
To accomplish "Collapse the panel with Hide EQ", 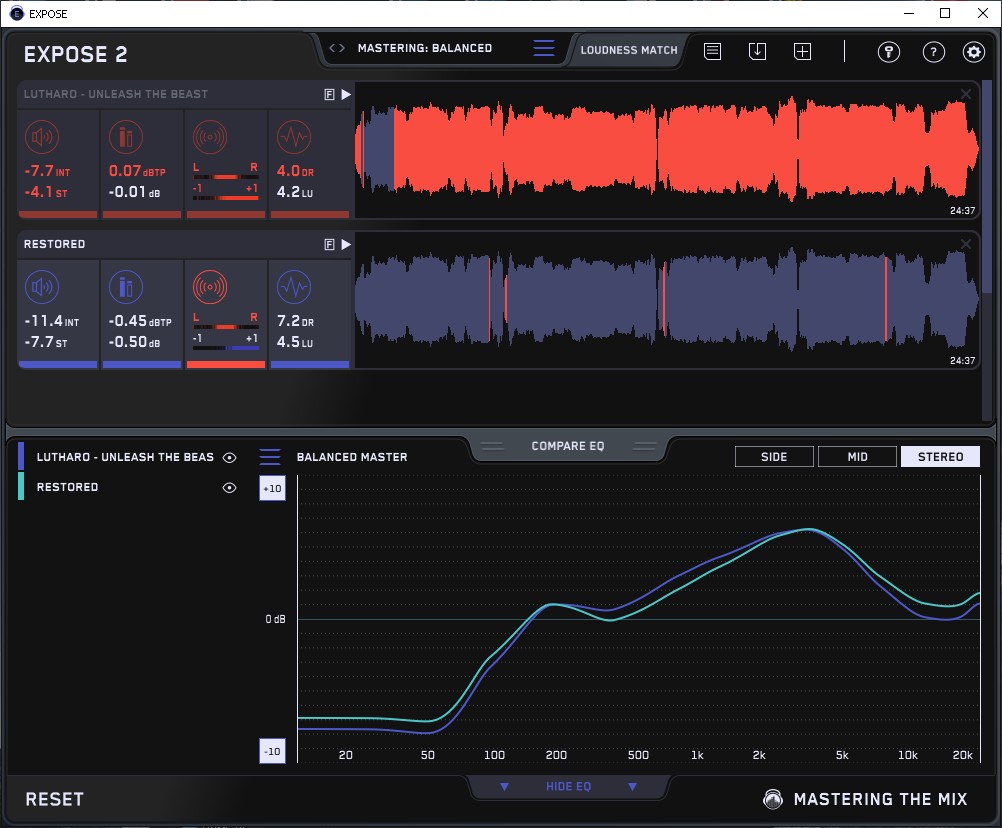I will point(568,787).
